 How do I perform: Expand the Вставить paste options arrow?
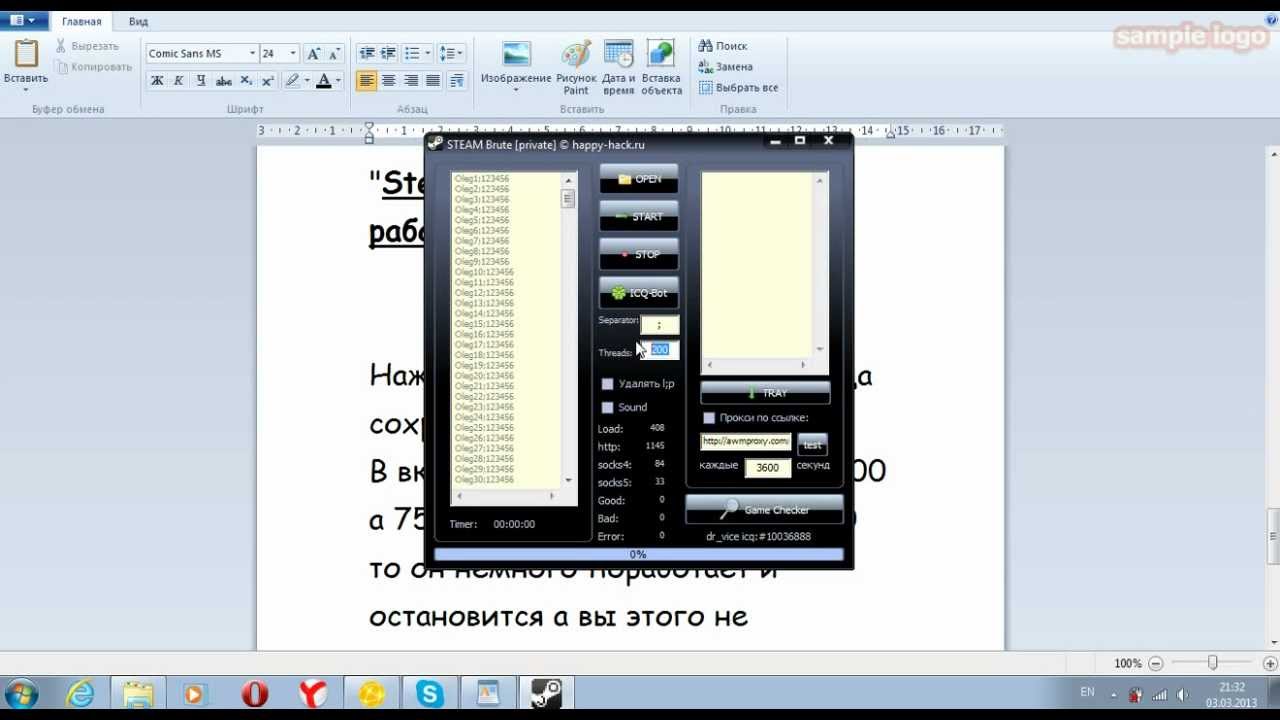(25, 90)
